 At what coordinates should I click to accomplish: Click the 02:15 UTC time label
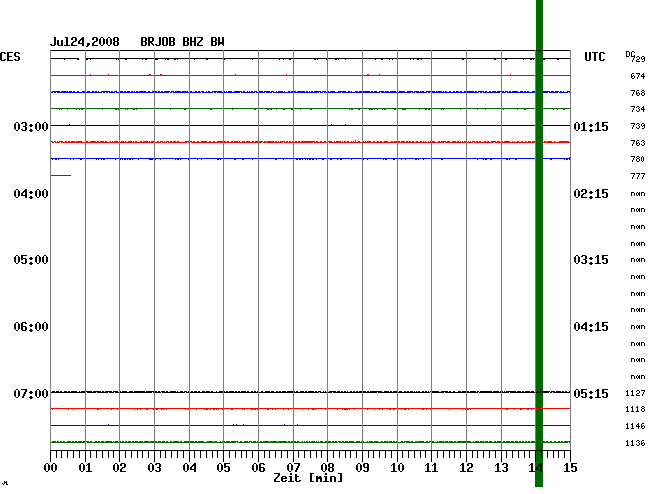[591, 194]
